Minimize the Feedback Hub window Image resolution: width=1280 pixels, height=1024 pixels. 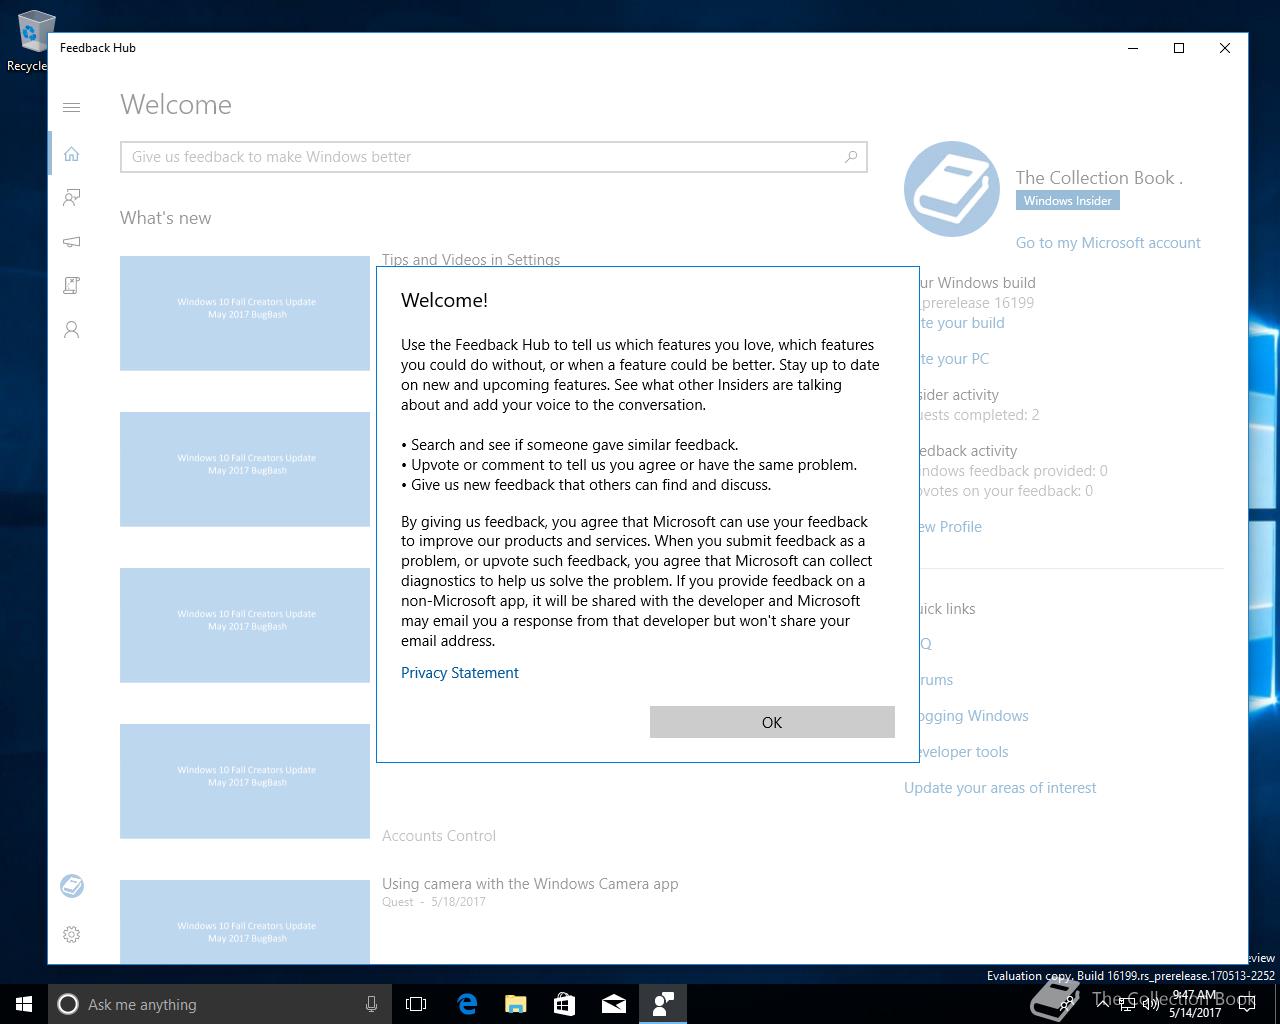1133,48
